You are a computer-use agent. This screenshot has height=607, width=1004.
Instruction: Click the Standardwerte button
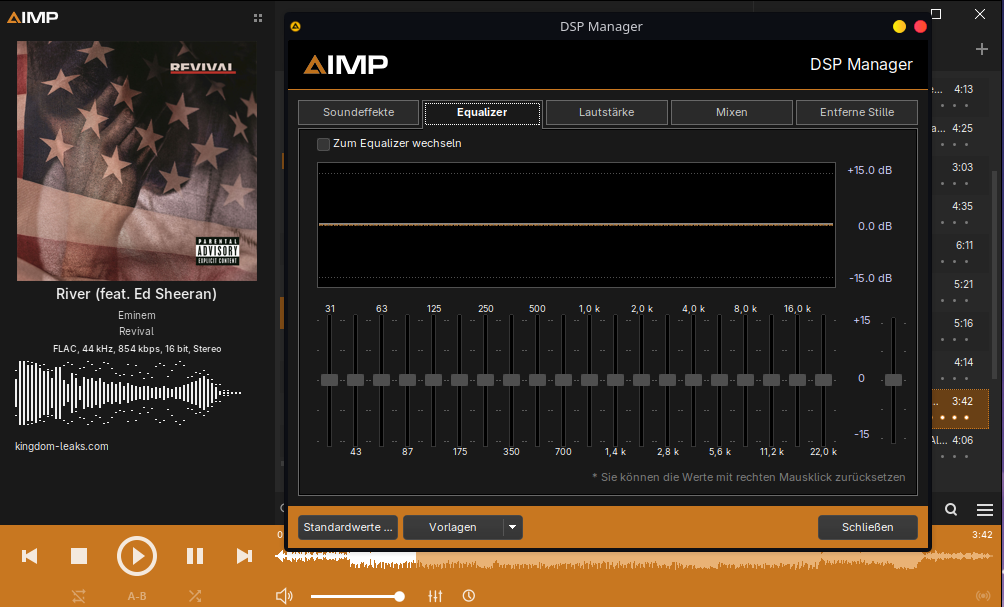click(348, 527)
